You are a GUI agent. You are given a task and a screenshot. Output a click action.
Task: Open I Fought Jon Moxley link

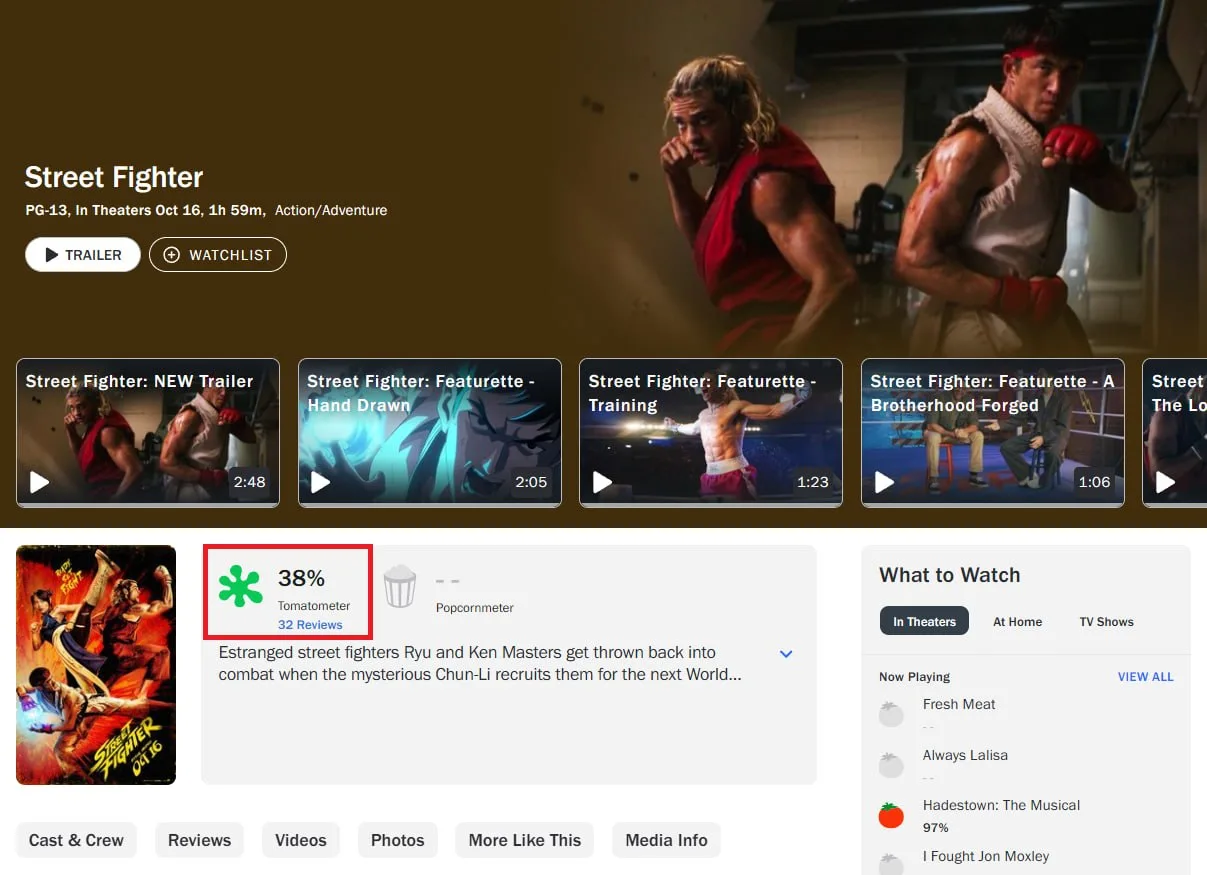pyautogui.click(x=986, y=856)
